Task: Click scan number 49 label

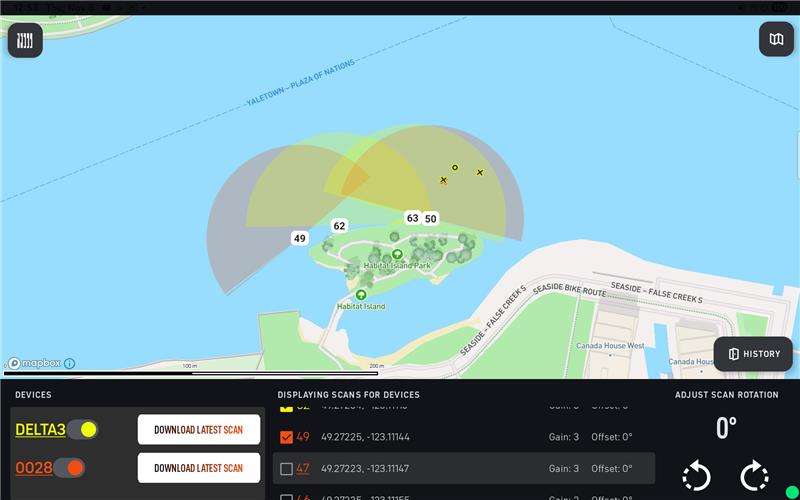Action: click(x=303, y=437)
